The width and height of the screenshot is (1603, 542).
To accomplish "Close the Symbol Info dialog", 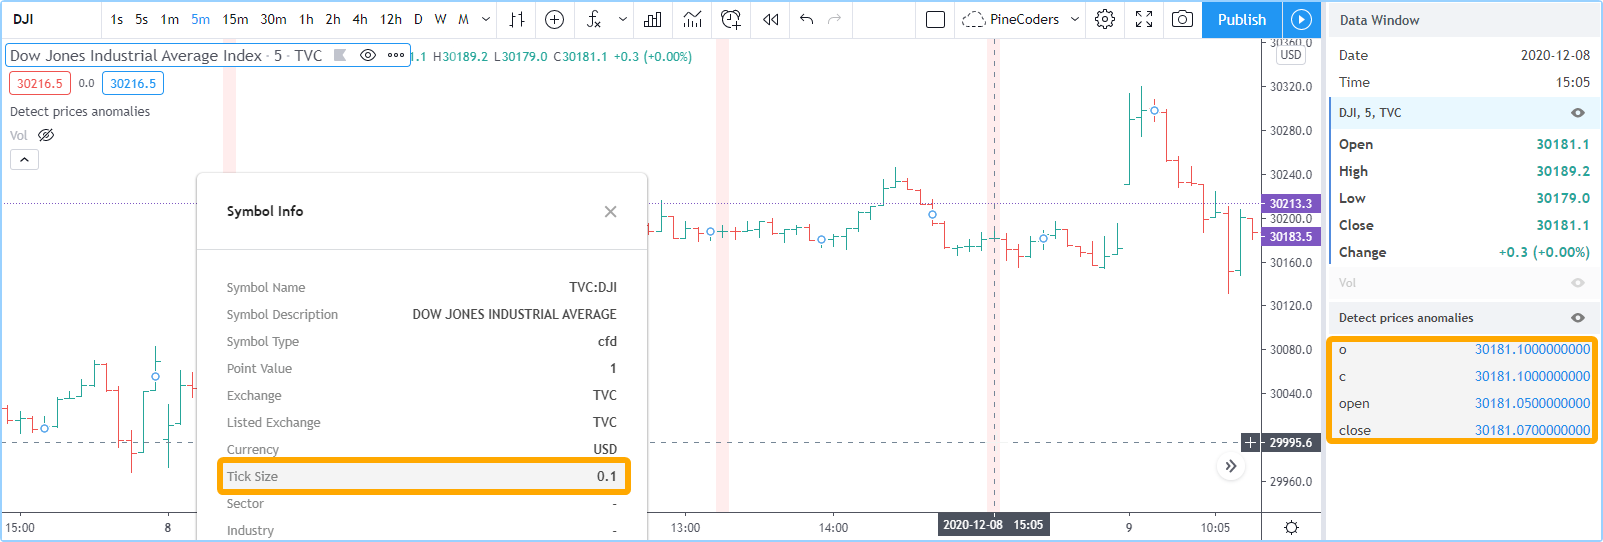I will (610, 212).
